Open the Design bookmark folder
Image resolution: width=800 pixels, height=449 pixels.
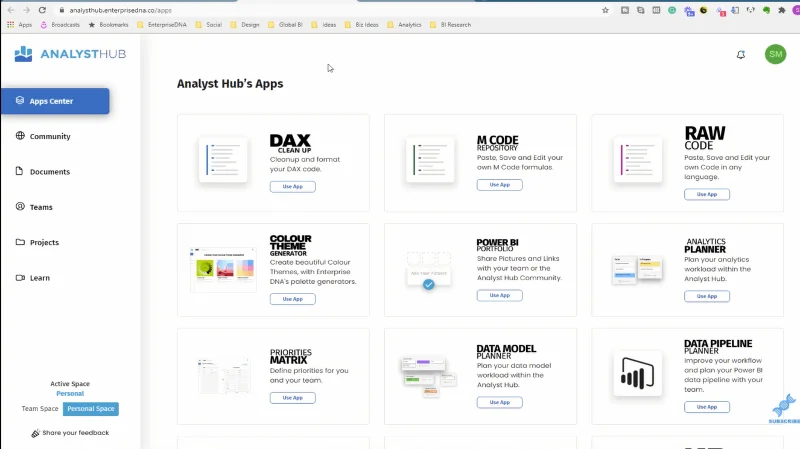245,24
